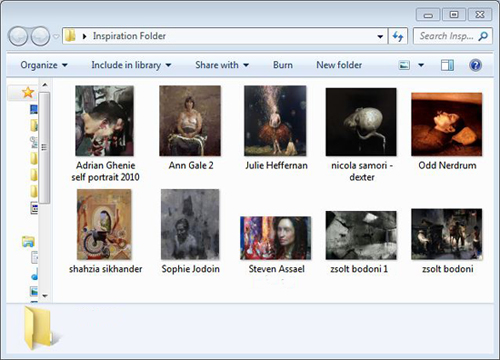
Task: Select the Sophie Jodoin thumbnail
Action: coord(190,224)
